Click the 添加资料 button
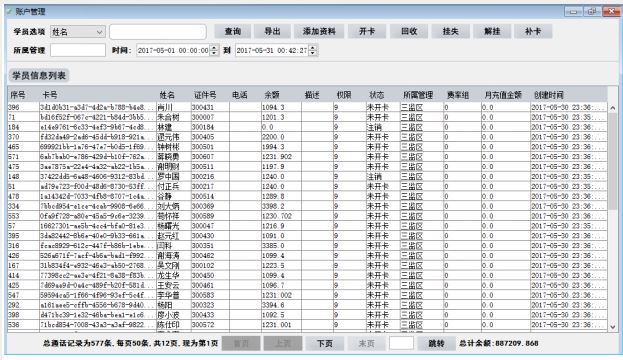Viewport: 623px width, 360px height. (x=319, y=31)
